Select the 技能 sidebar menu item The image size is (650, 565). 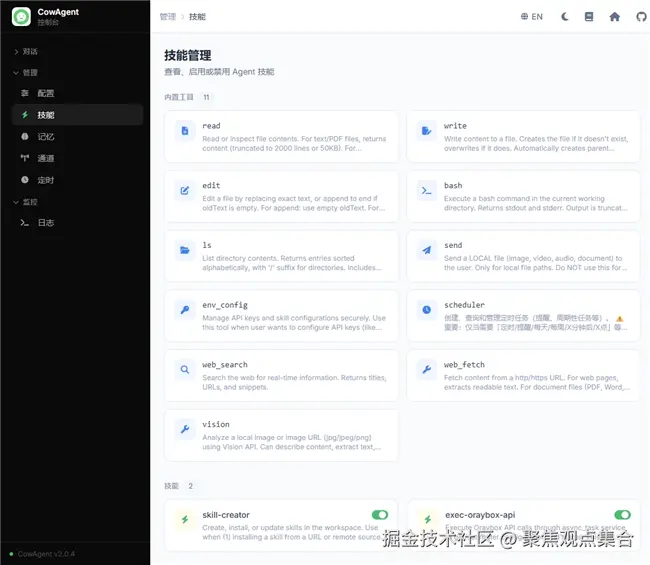click(77, 115)
